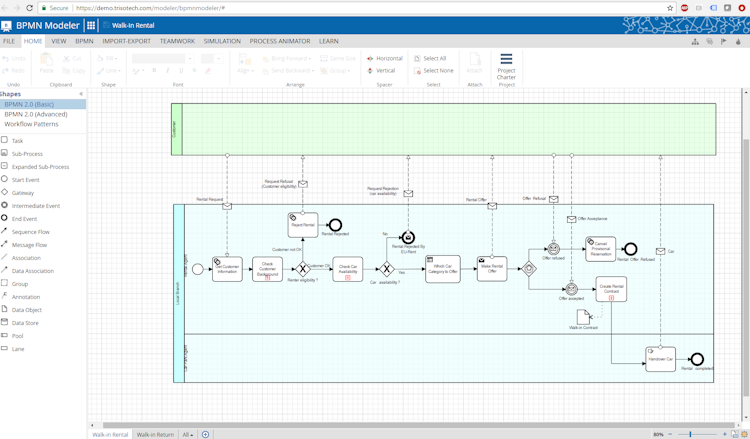Select Workflow Patterns shape set
Viewport: 750px width, 439px height.
(x=31, y=124)
